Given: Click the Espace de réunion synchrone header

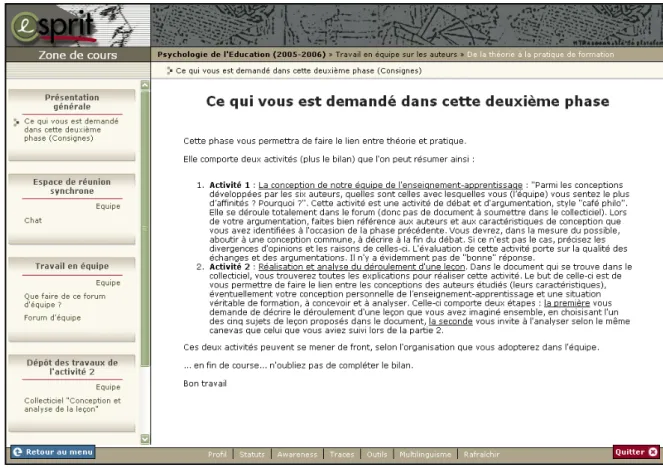Looking at the screenshot, I should click(72, 186).
